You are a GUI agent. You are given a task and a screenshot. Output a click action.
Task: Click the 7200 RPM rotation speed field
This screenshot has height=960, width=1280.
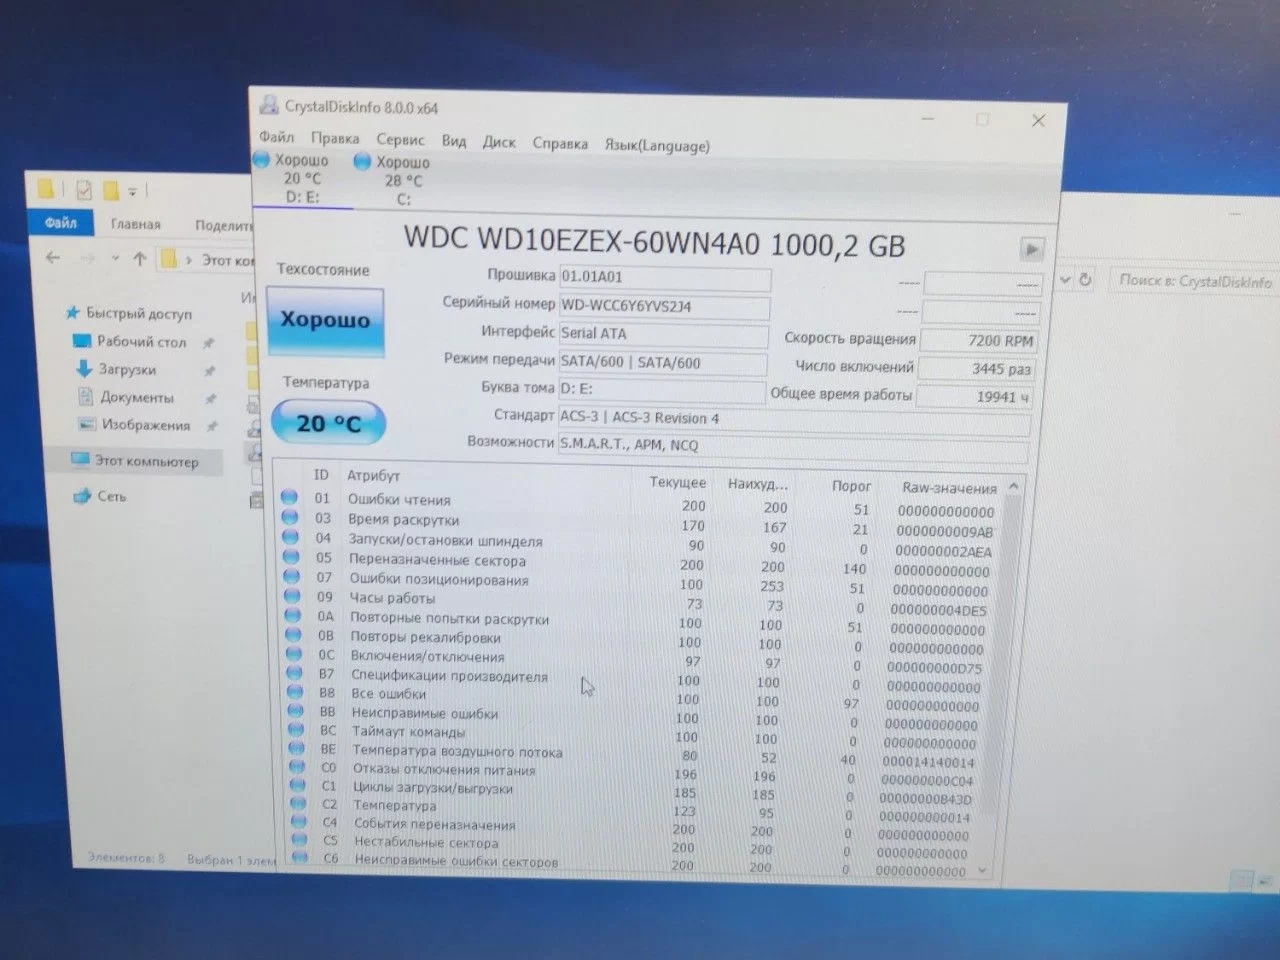pos(978,341)
